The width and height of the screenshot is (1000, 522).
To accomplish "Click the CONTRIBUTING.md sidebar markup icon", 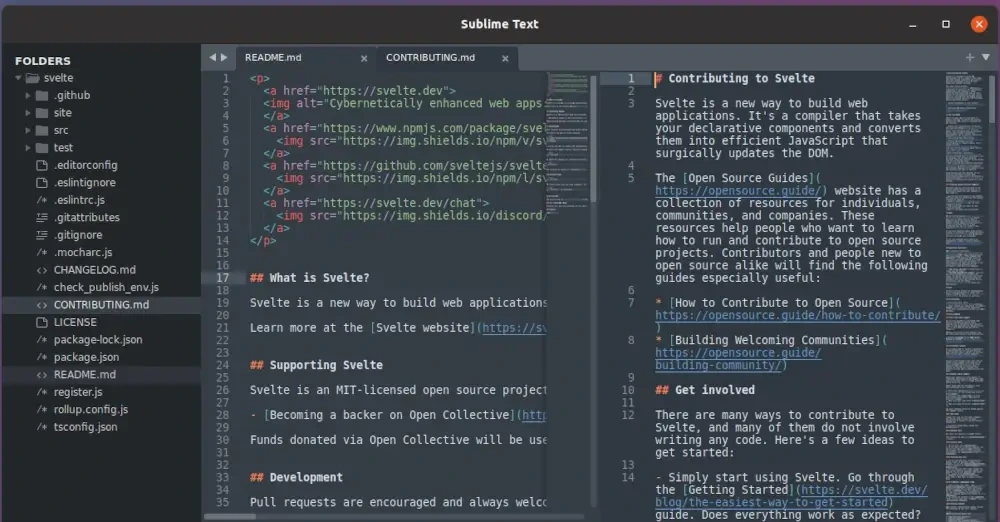I will point(42,305).
